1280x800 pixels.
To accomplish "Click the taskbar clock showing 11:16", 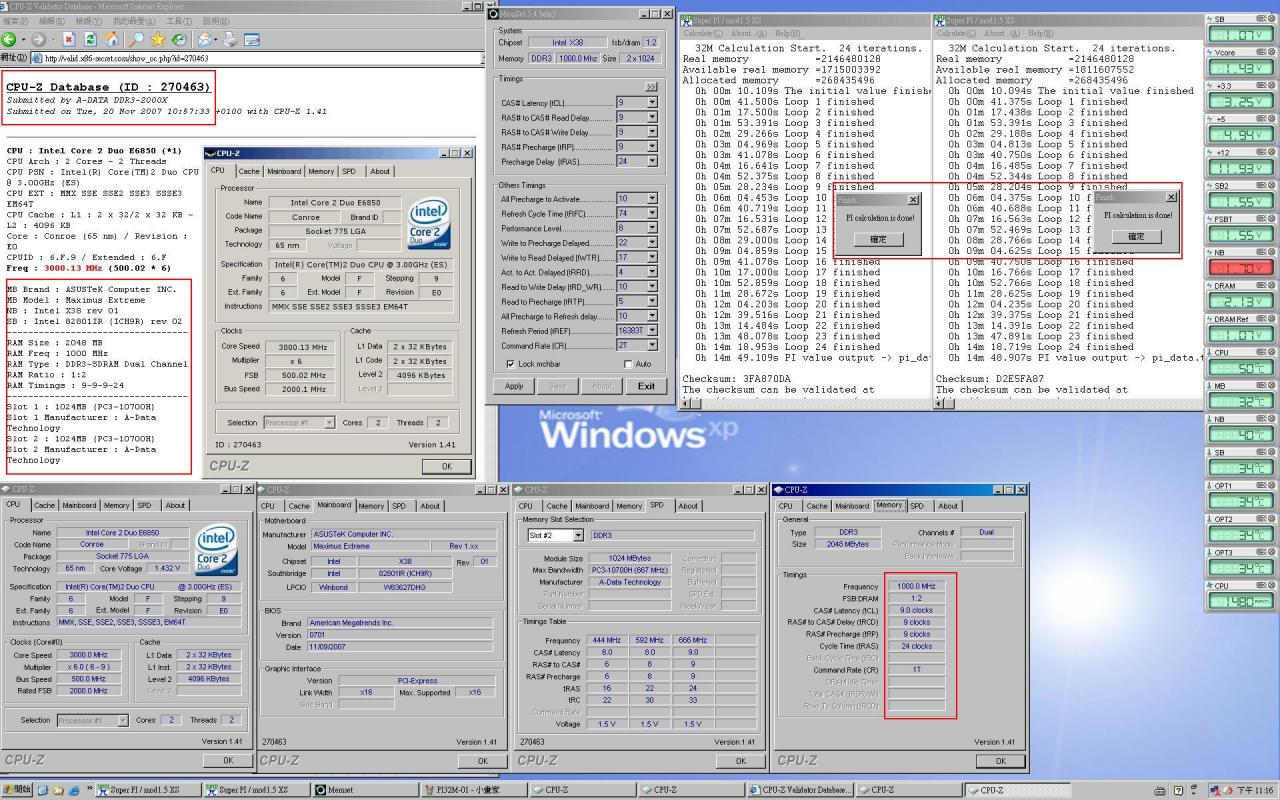I will (1255, 790).
